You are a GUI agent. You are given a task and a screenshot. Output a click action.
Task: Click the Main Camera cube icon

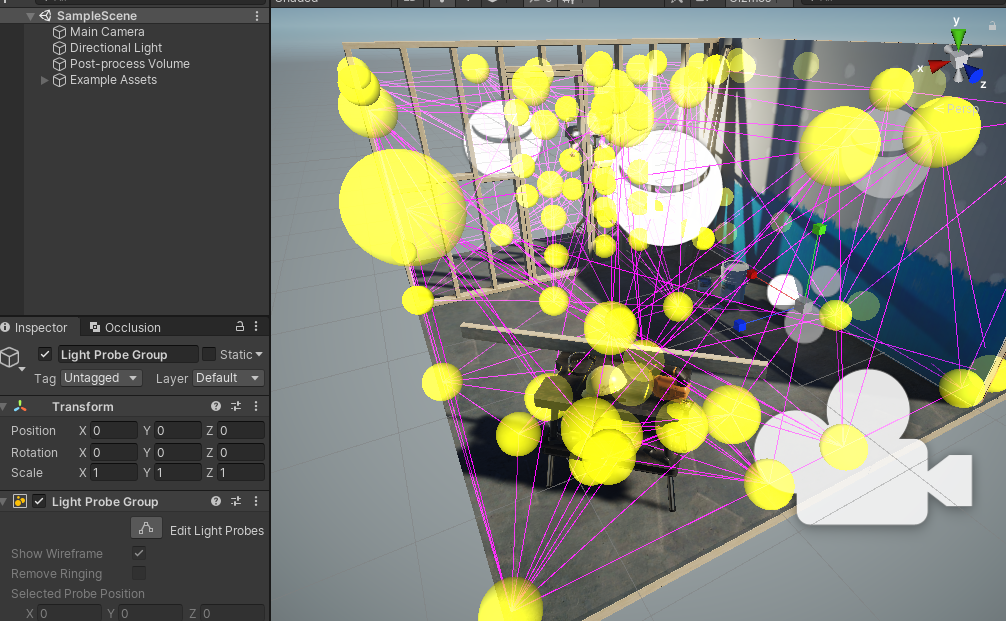pos(60,32)
